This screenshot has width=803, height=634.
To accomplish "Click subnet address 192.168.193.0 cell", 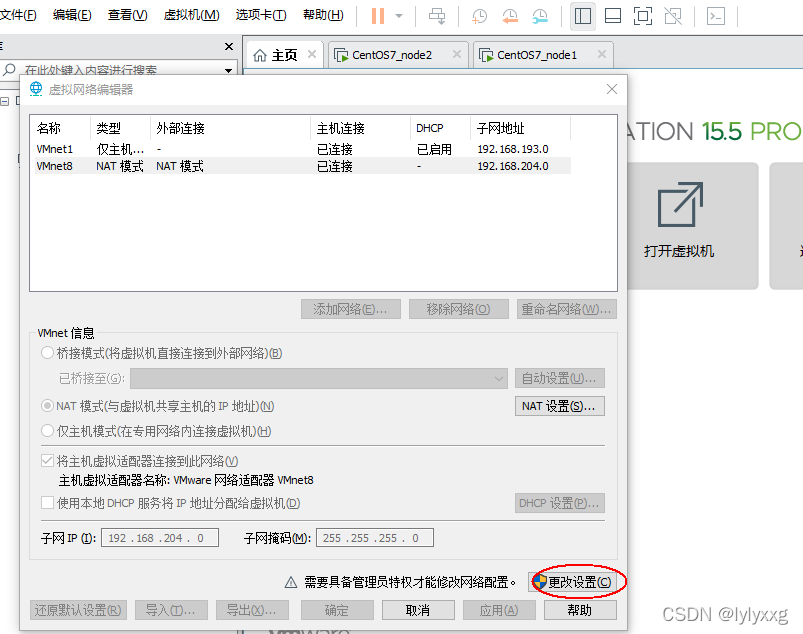I will tap(513, 149).
